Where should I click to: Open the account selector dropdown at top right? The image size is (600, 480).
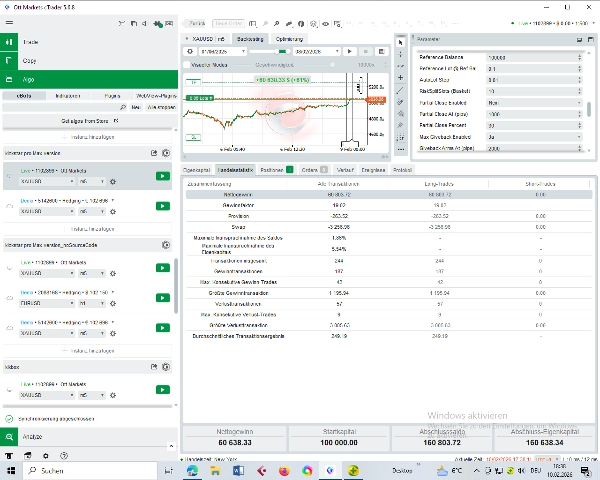pyautogui.click(x=553, y=23)
